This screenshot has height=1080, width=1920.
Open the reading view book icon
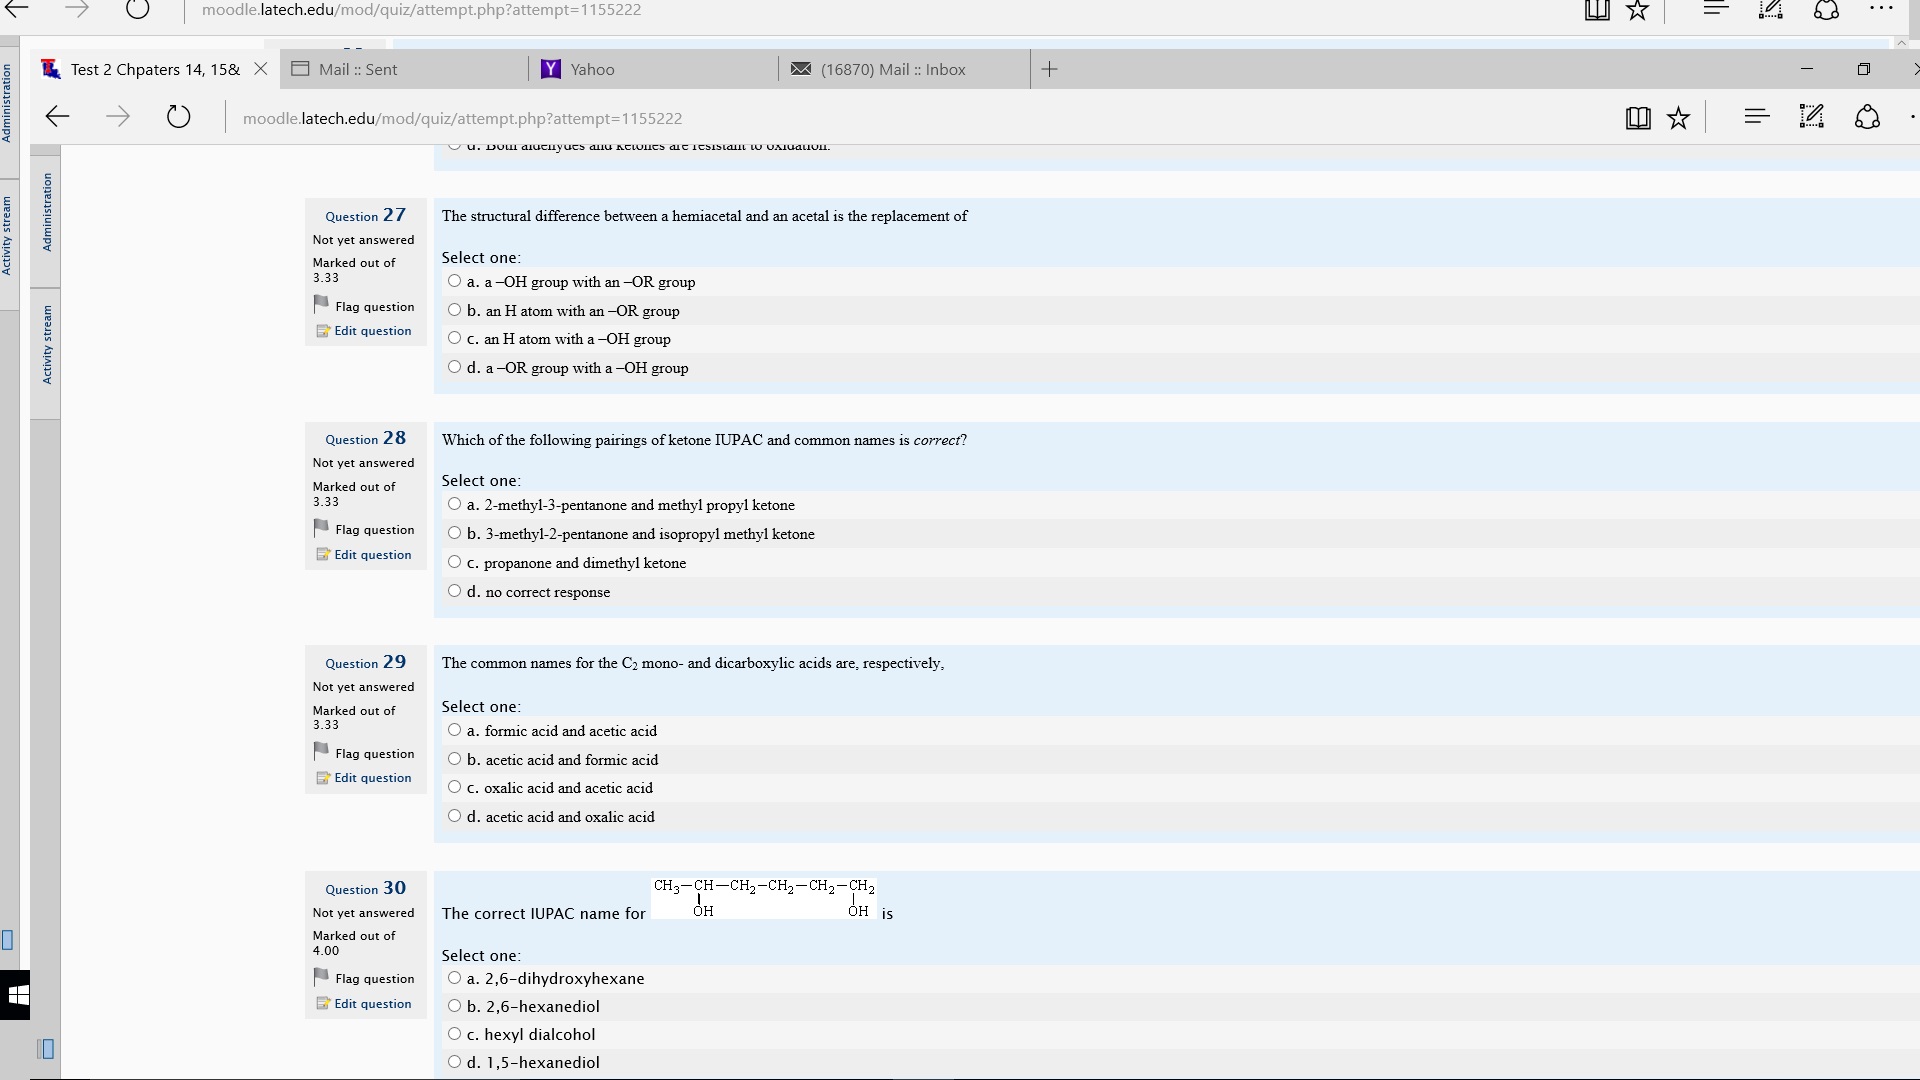click(1638, 118)
